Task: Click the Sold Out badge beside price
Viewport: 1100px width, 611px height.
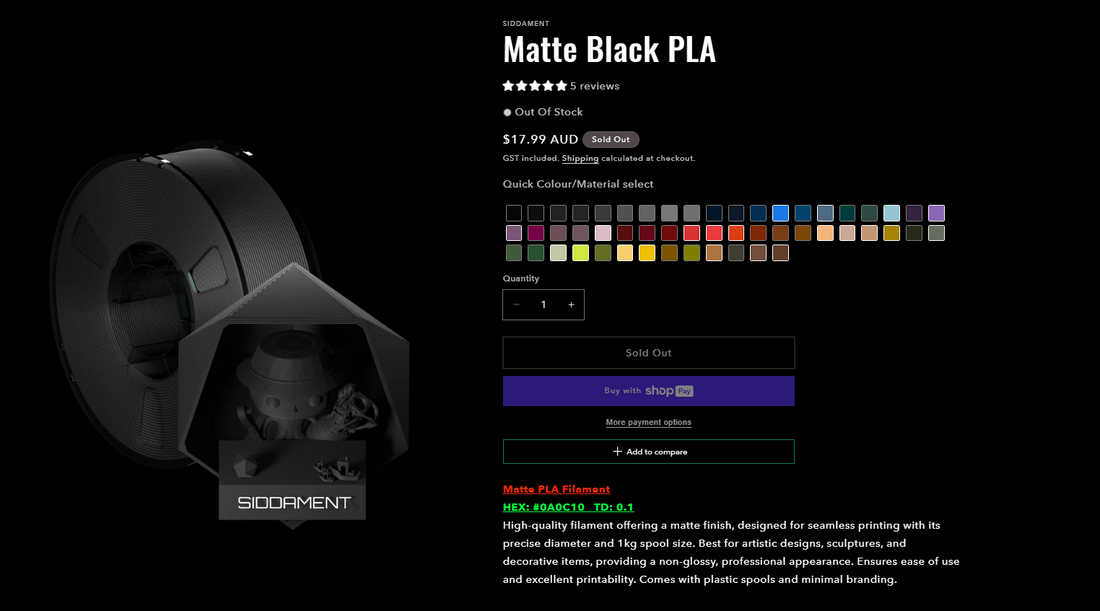Action: pos(610,140)
